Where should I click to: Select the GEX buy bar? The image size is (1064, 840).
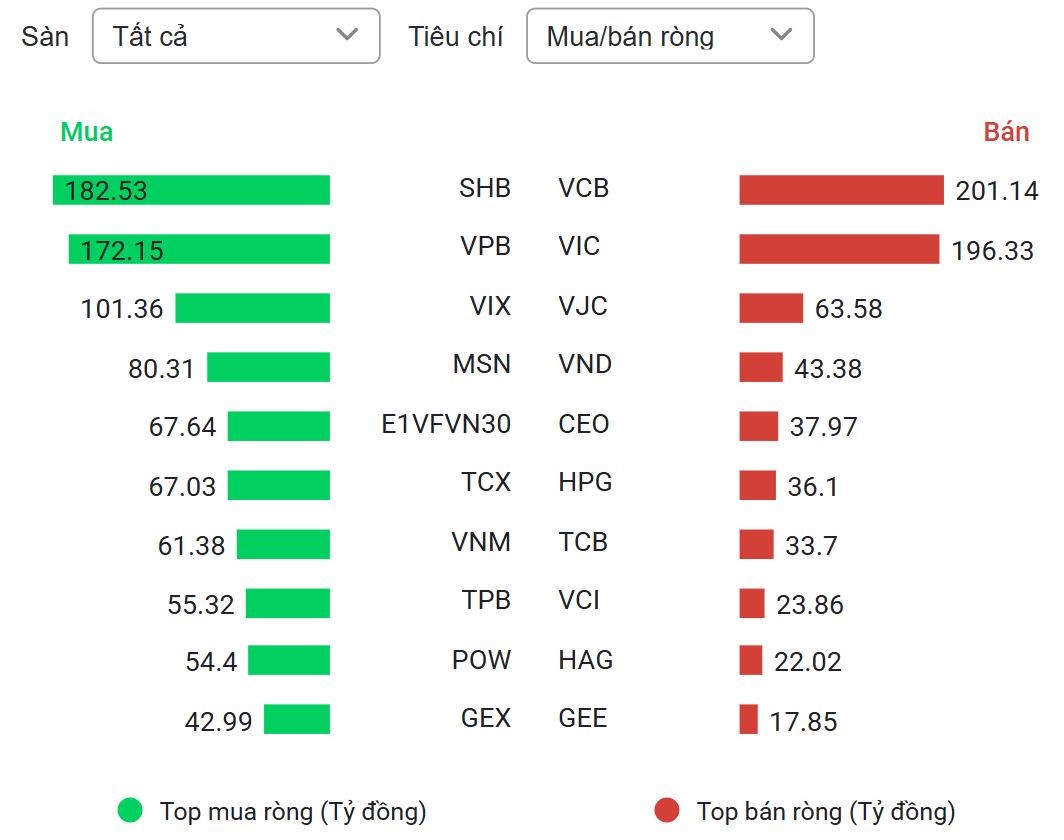[x=297, y=719]
